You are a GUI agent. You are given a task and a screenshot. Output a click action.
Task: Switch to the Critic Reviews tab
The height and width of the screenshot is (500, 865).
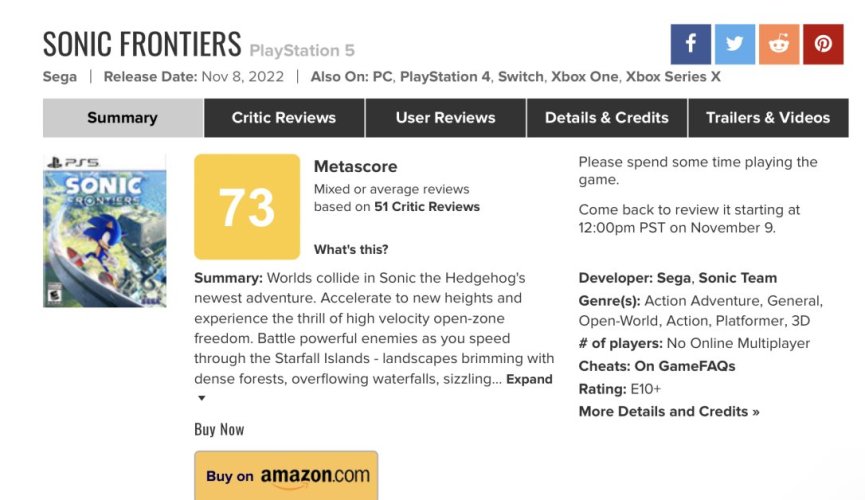(x=284, y=118)
